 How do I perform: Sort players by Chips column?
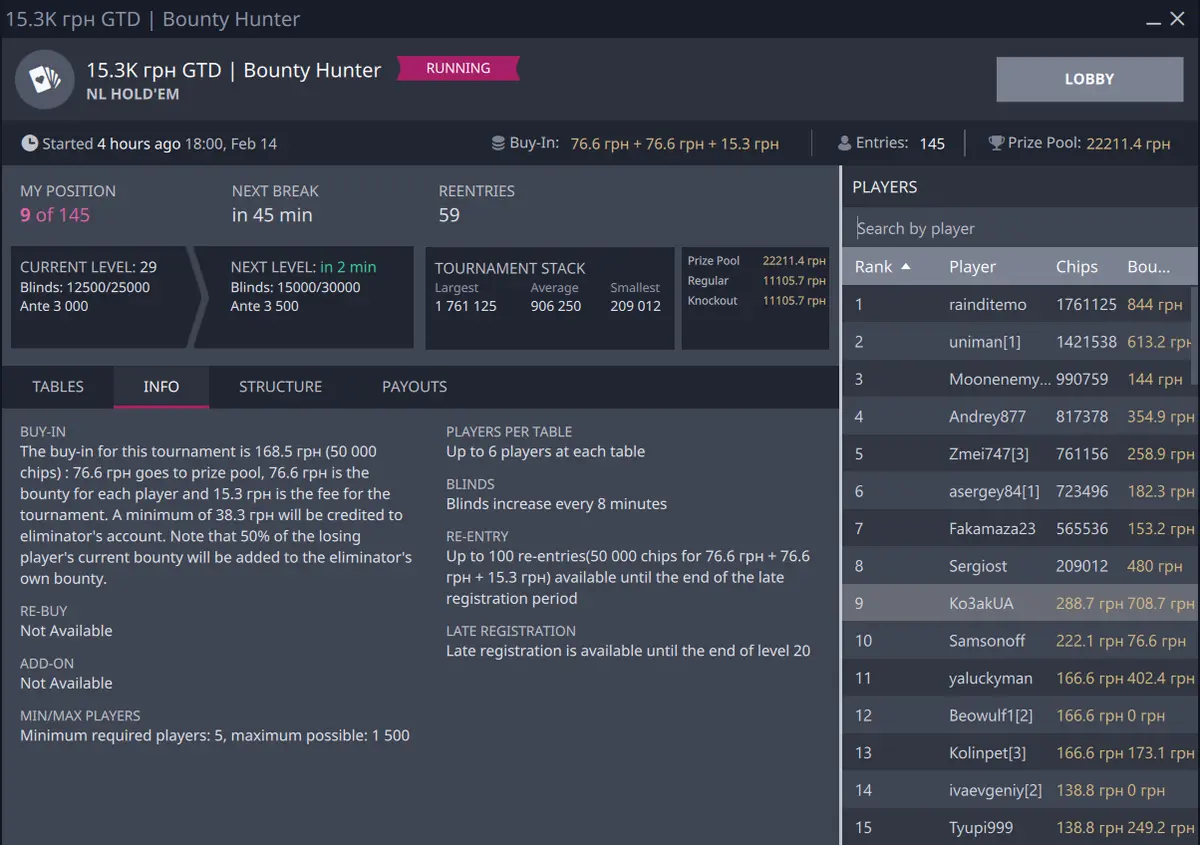[1076, 267]
